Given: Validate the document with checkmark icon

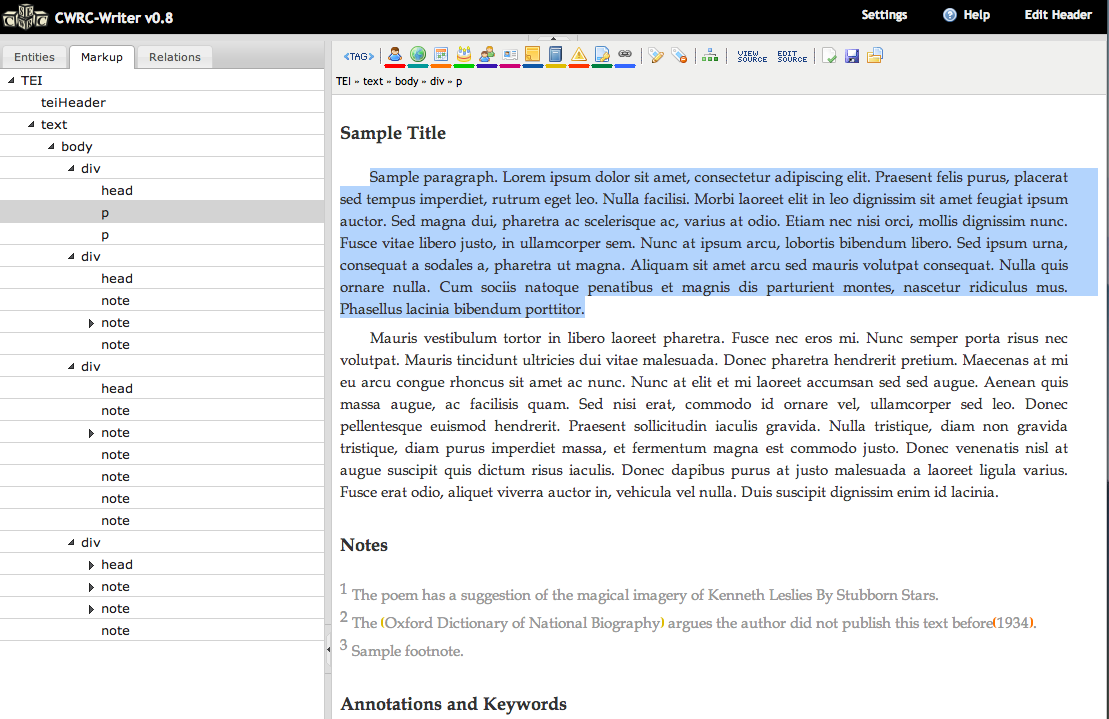Looking at the screenshot, I should 829,56.
